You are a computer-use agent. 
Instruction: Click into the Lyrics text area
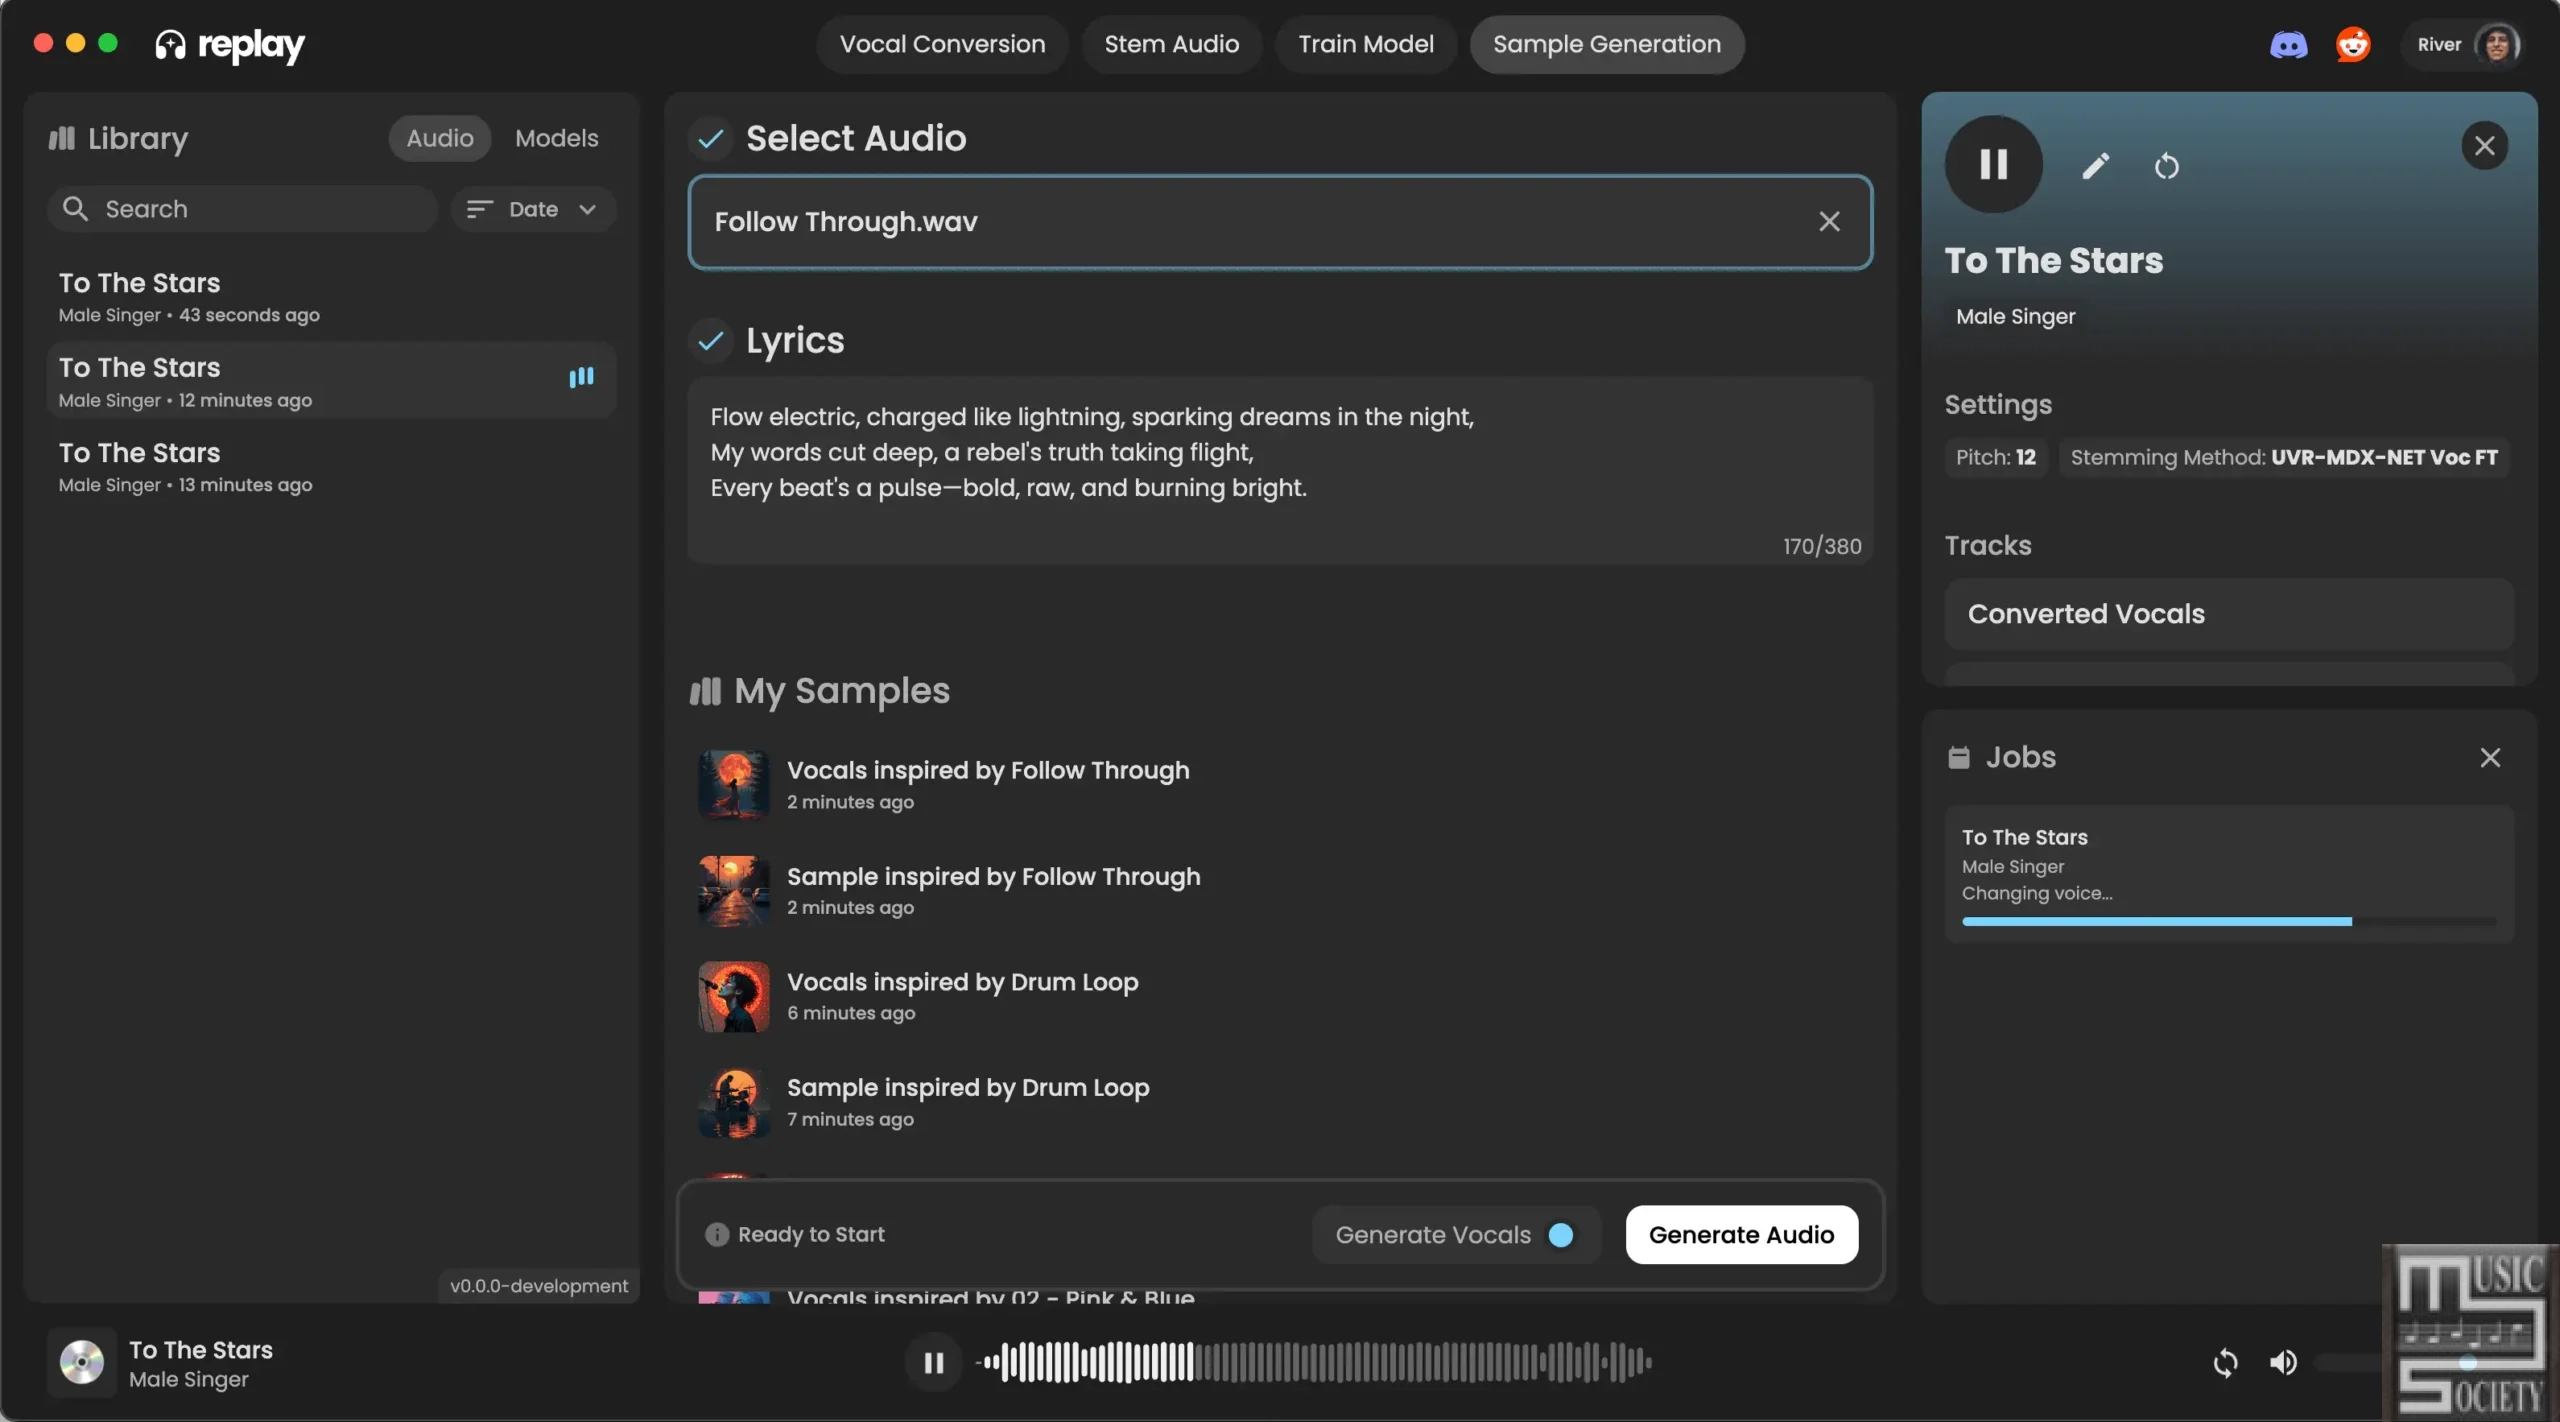[1280, 470]
